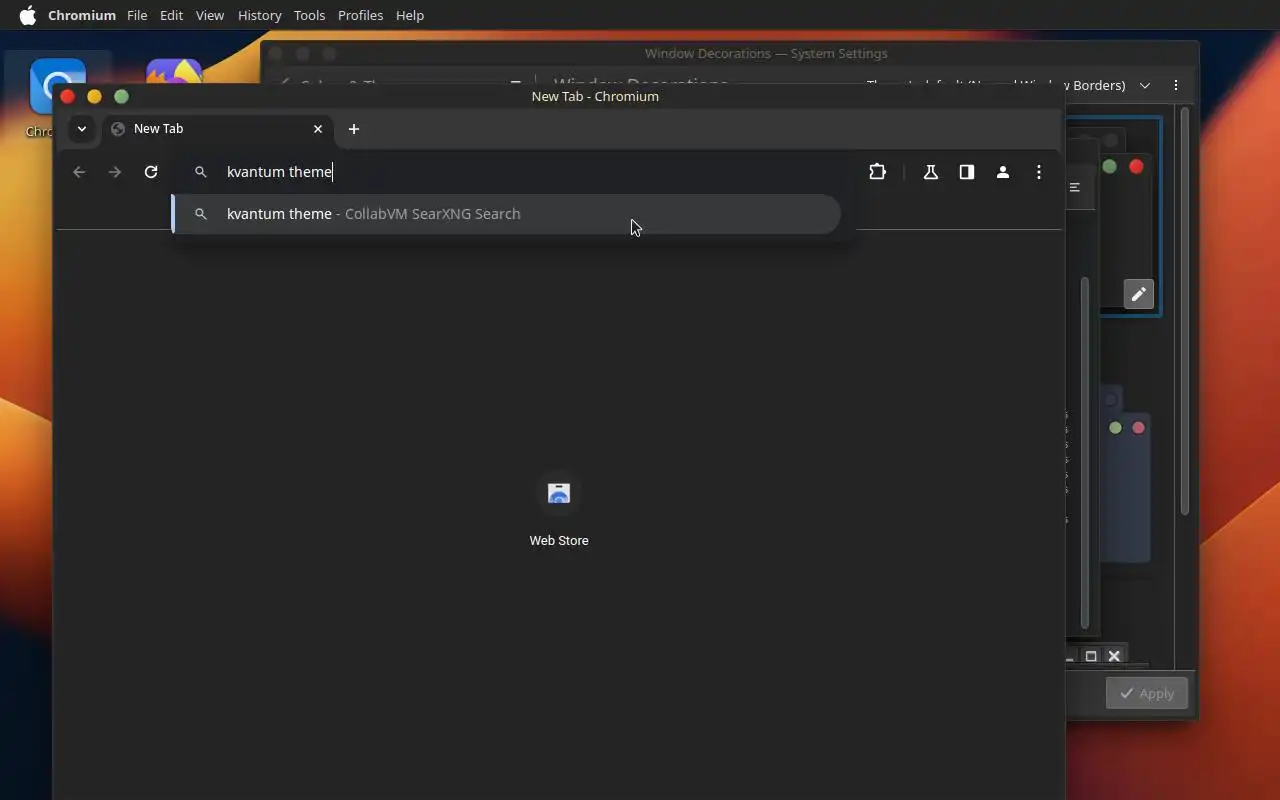Open the profile avatar icon
The image size is (1280, 800).
click(x=1003, y=172)
